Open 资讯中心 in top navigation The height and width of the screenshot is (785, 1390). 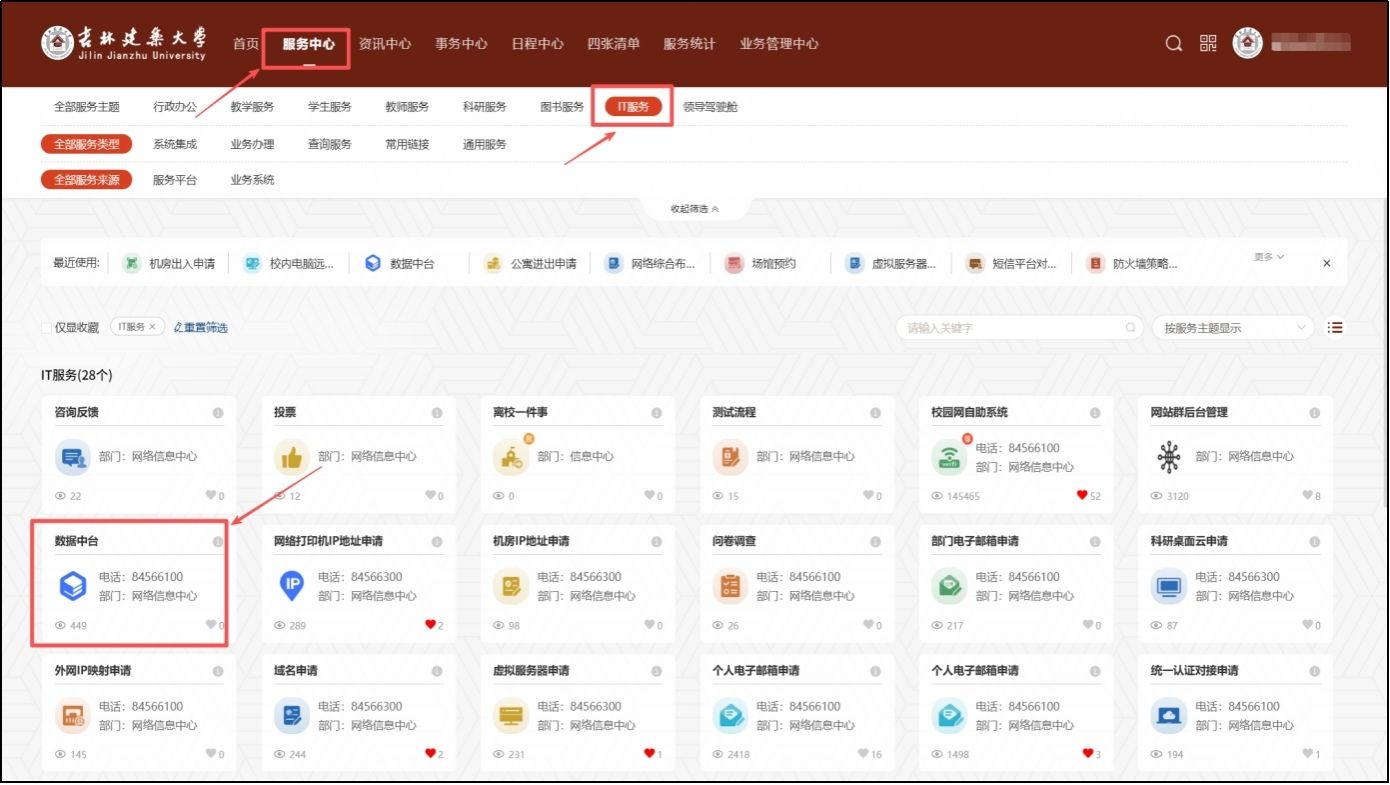[385, 44]
